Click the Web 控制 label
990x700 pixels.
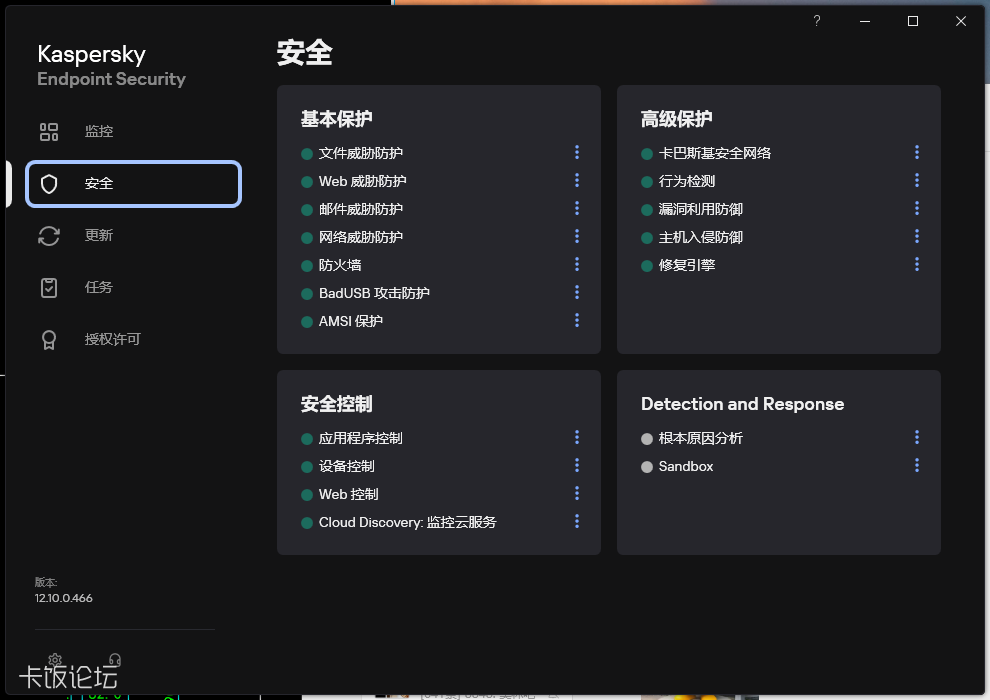coord(349,494)
